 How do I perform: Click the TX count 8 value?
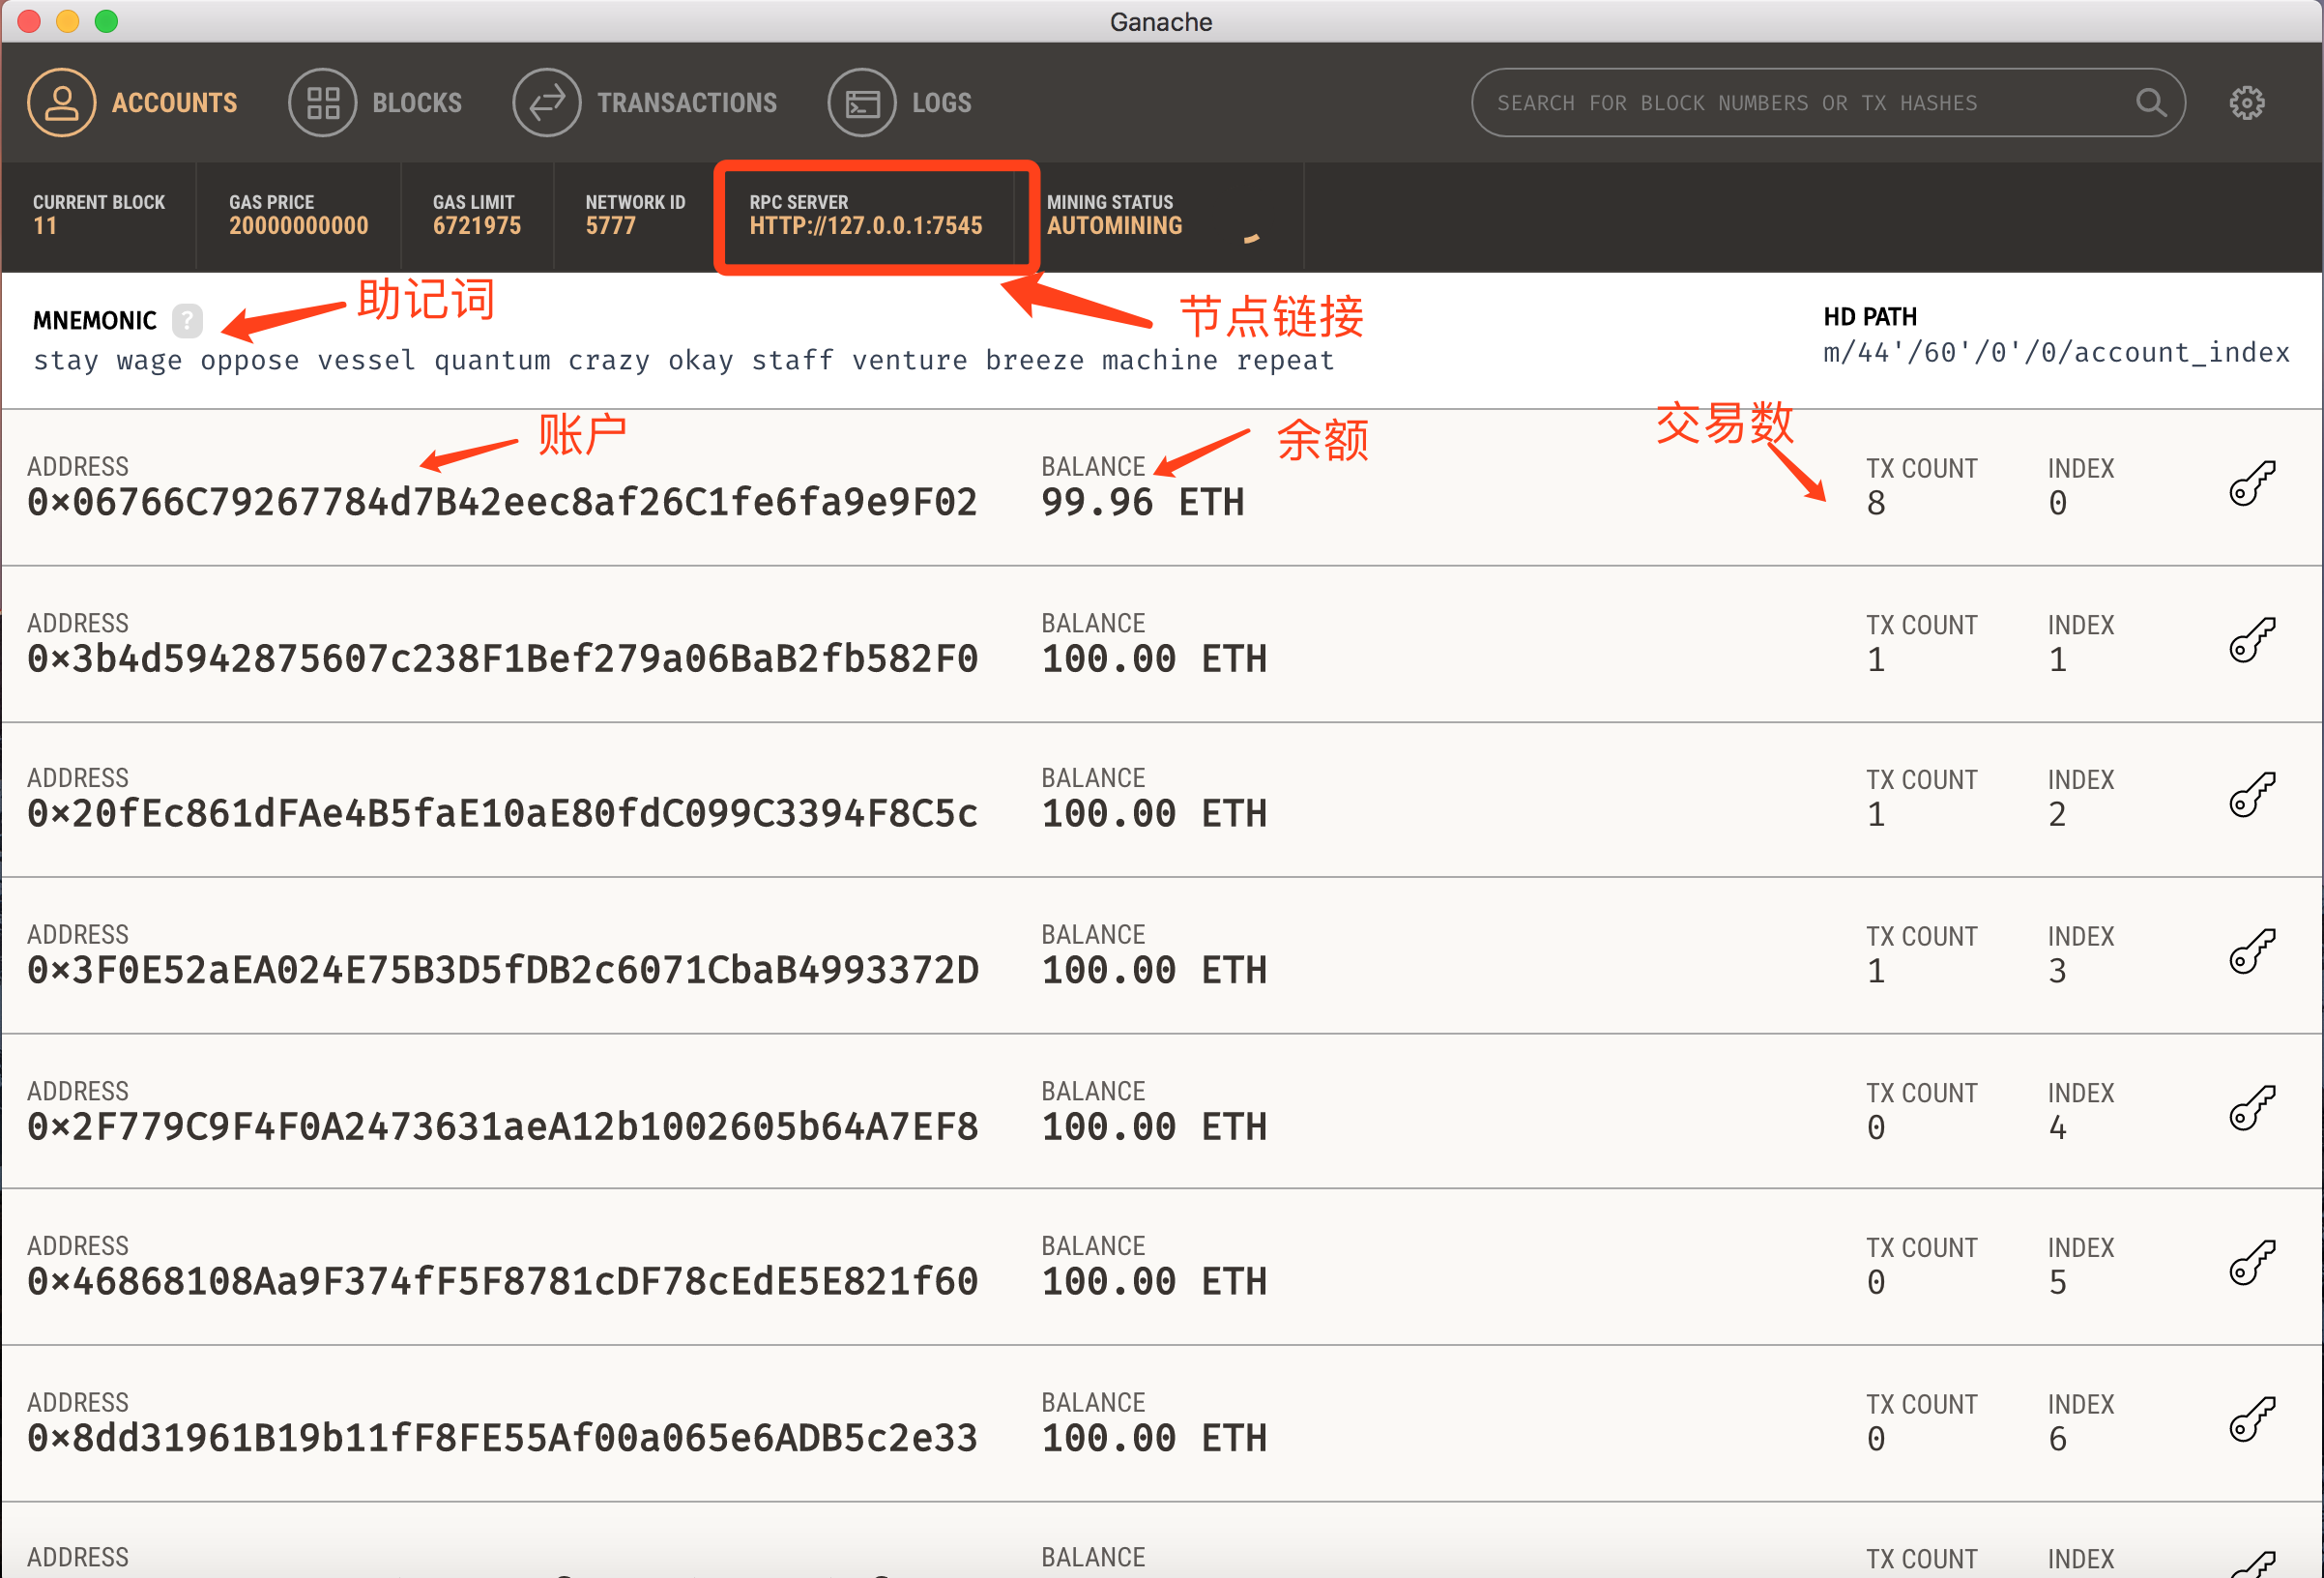tap(1876, 503)
